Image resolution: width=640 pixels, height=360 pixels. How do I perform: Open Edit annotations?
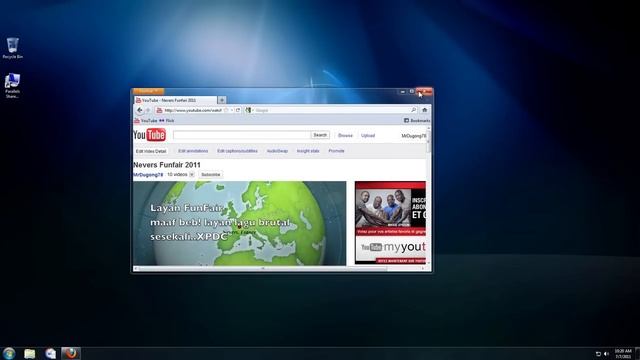point(193,151)
